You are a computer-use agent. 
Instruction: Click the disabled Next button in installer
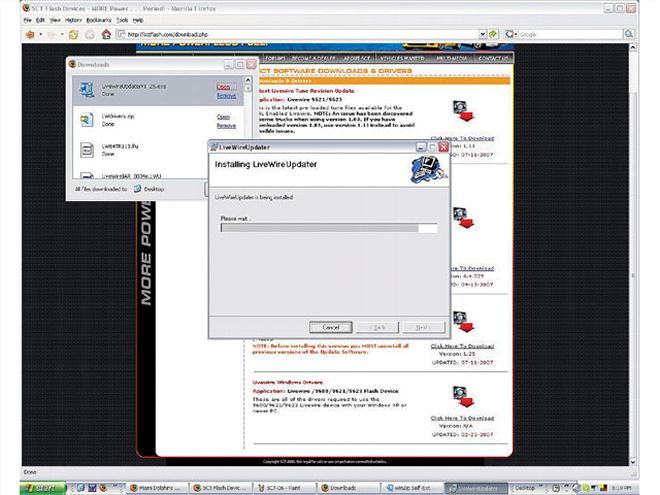coord(423,327)
